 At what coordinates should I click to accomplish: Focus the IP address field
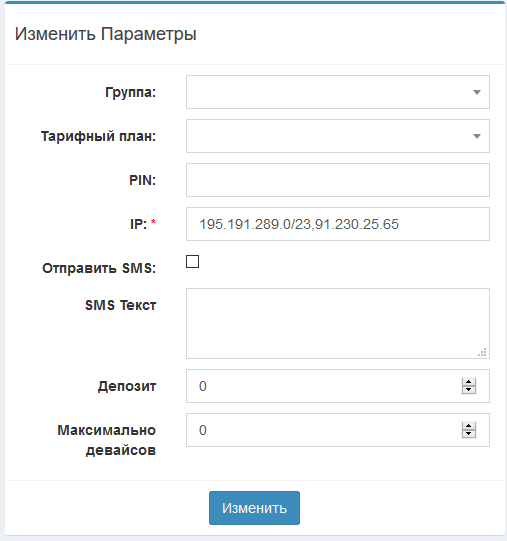pyautogui.click(x=338, y=224)
